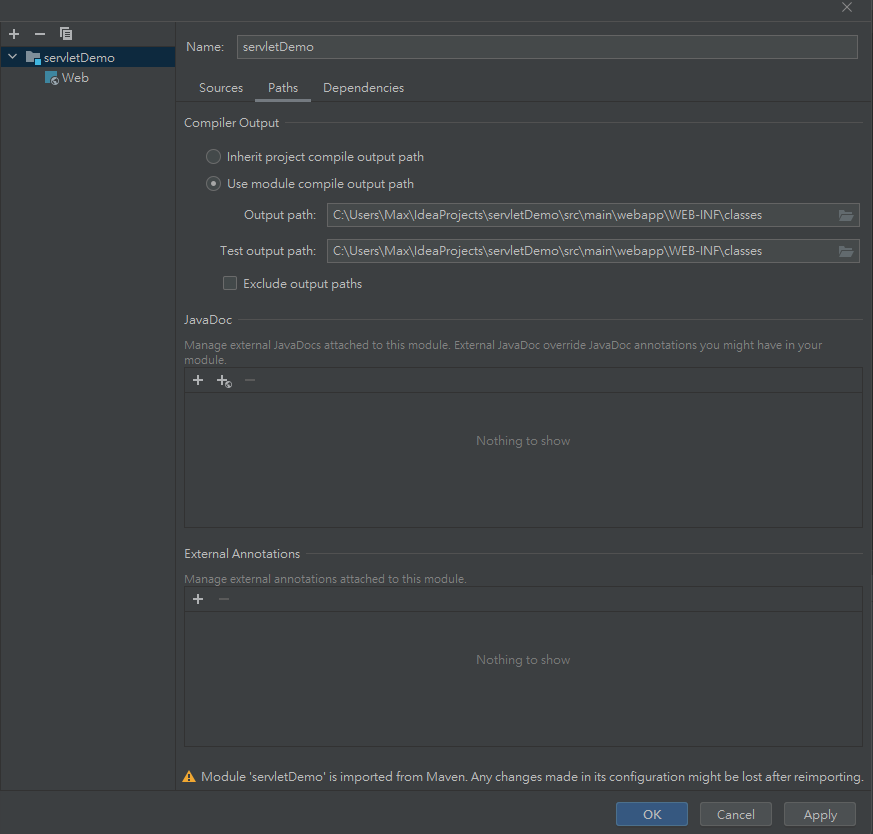Click the OK button

coord(651,814)
